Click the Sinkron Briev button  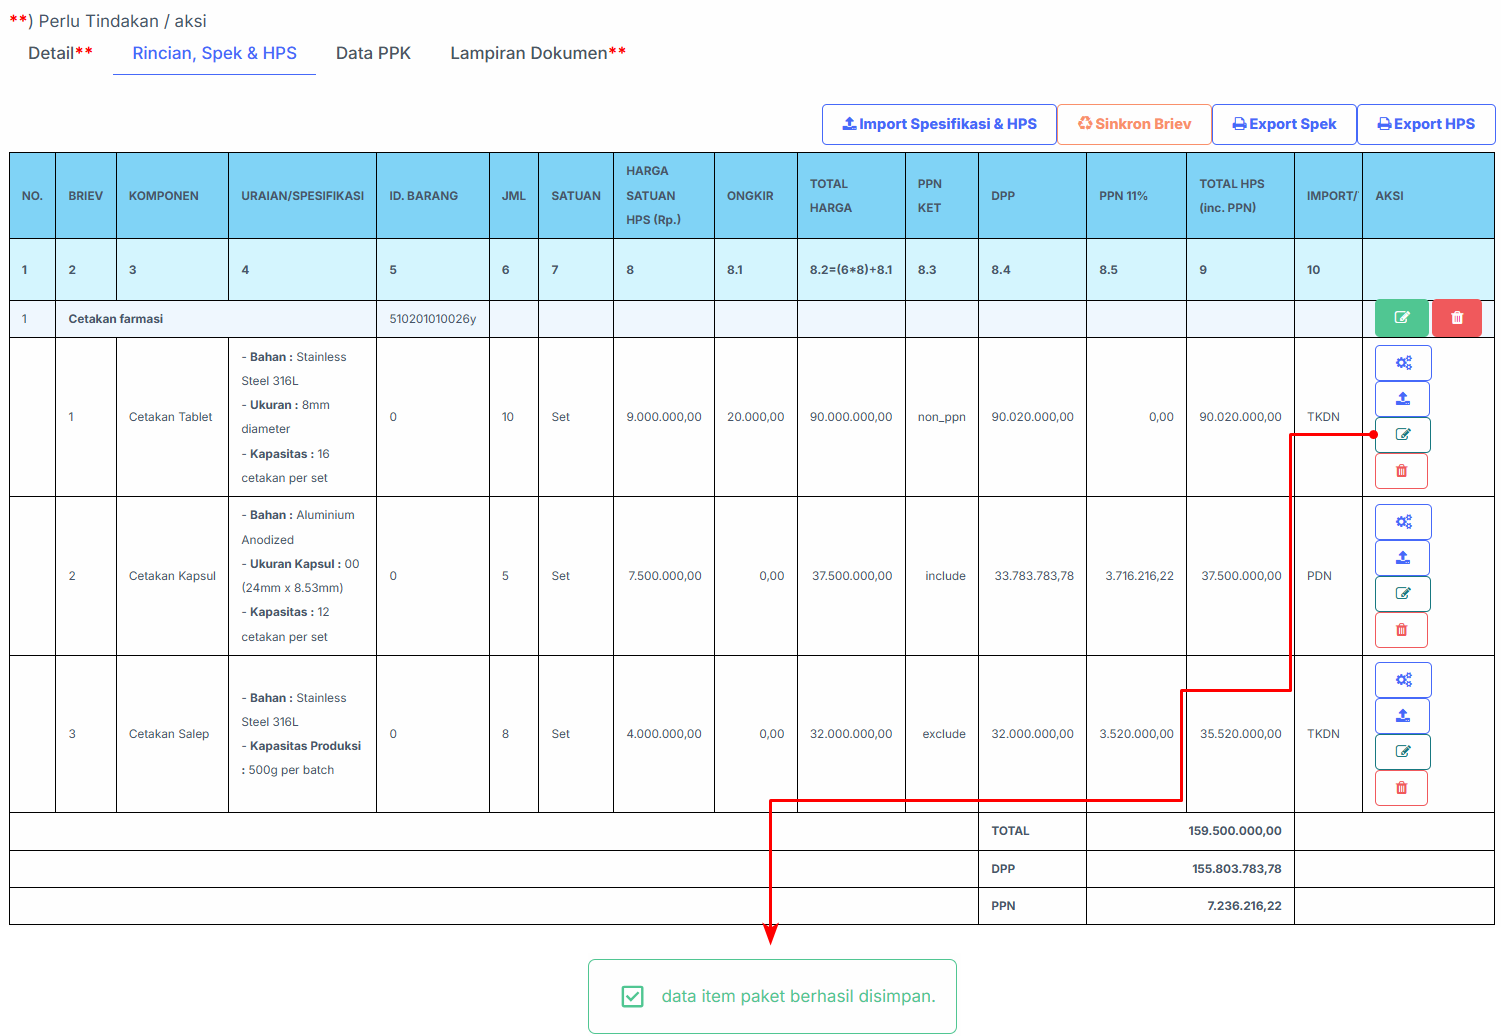coord(1134,124)
